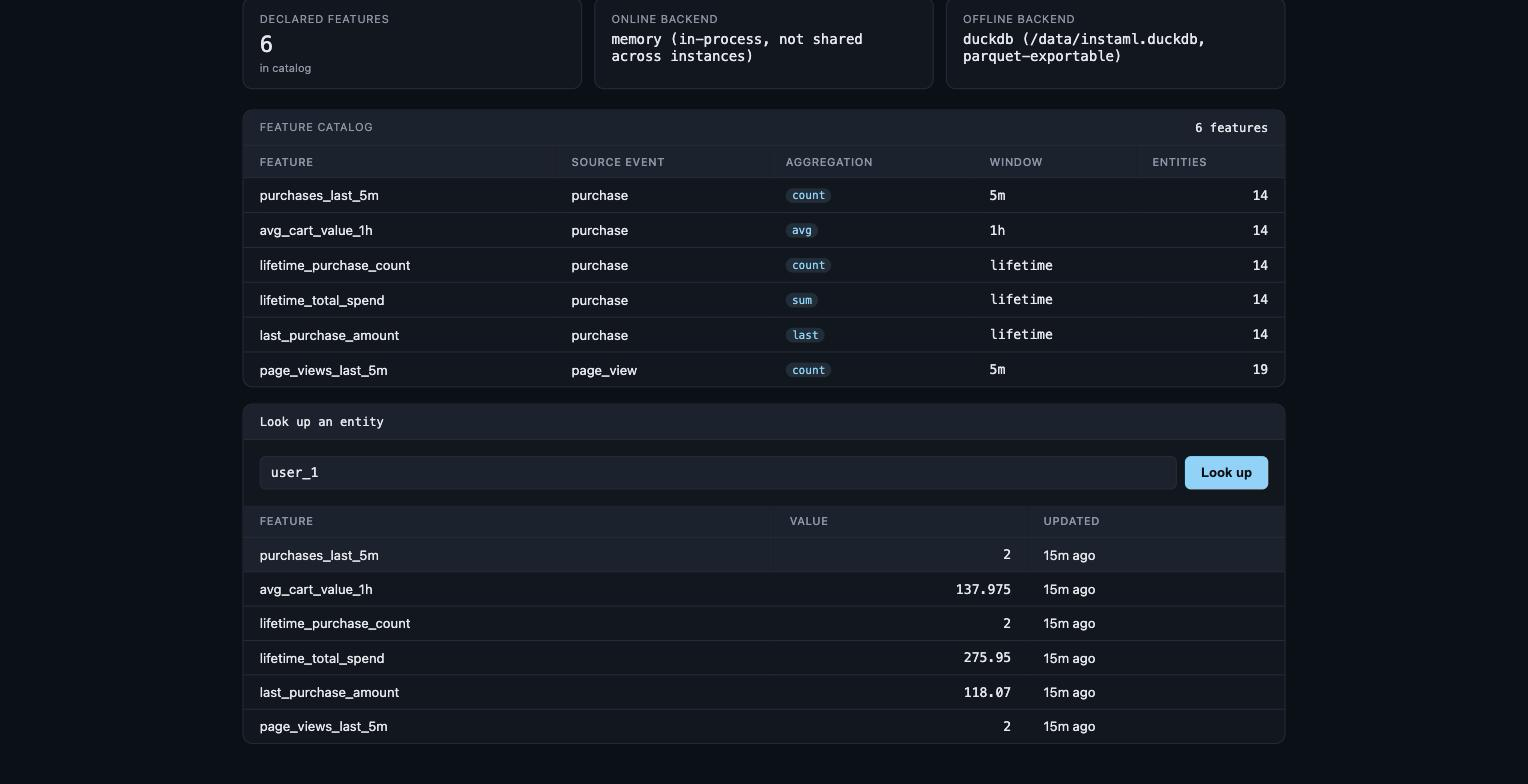Click the FEATURE CATALOG heading
The width and height of the screenshot is (1528, 784).
click(x=316, y=127)
